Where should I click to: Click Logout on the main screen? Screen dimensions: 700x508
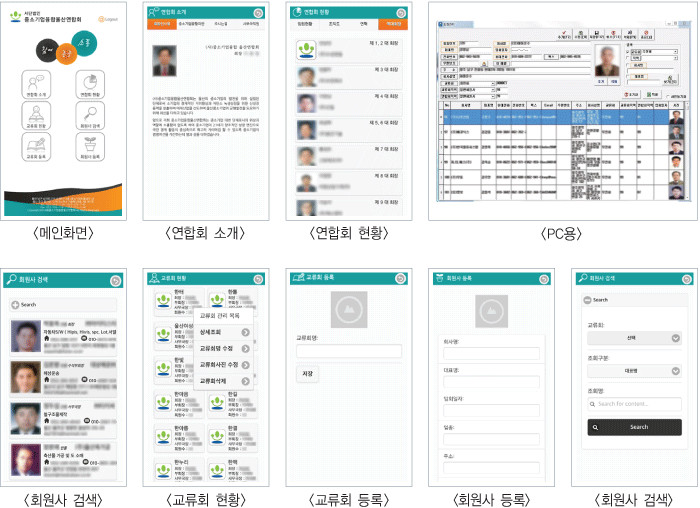click(108, 19)
